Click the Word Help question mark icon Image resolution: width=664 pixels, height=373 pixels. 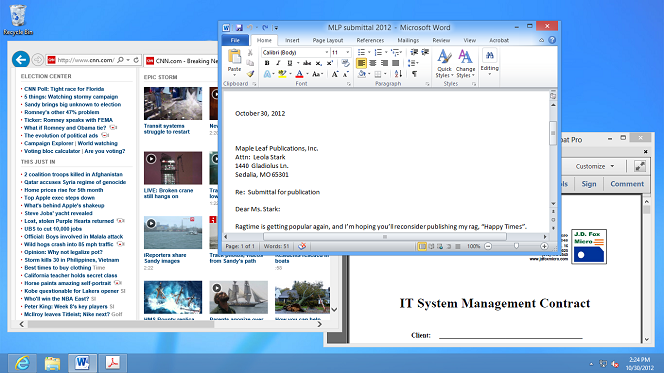[x=552, y=40]
